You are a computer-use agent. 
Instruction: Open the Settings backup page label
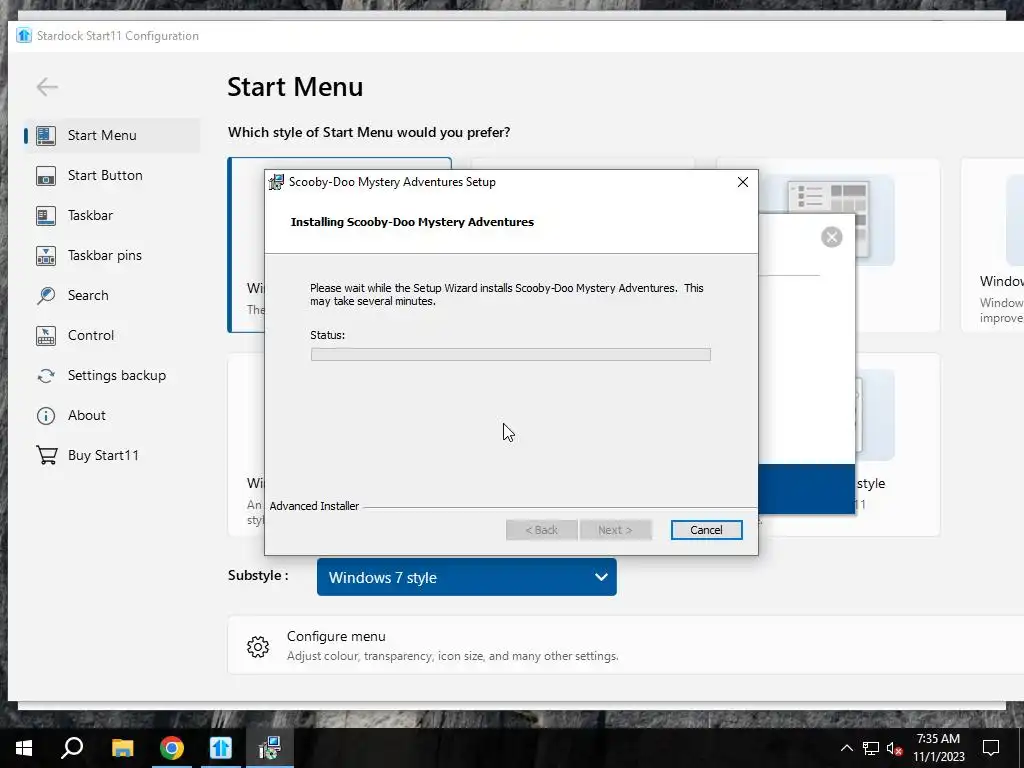click(x=117, y=376)
